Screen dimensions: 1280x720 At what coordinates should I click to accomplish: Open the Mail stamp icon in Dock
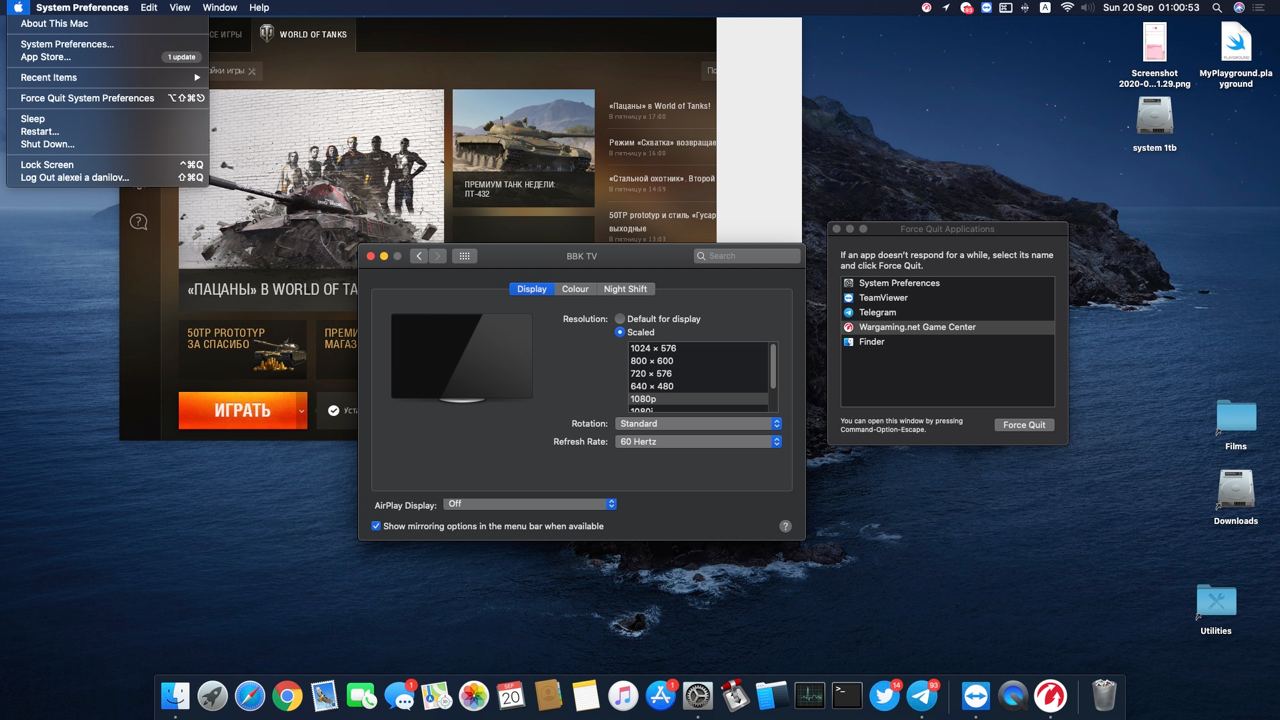coord(324,695)
